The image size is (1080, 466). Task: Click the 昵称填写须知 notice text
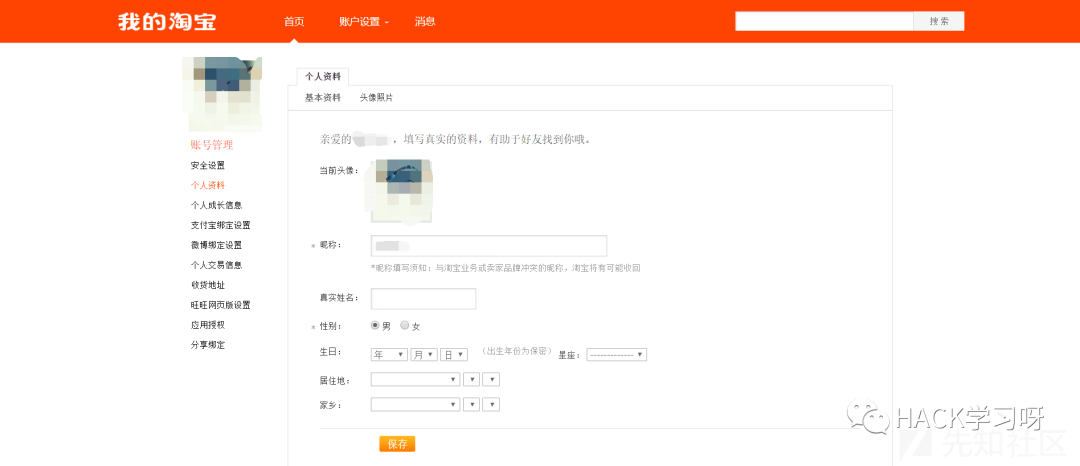[x=506, y=268]
